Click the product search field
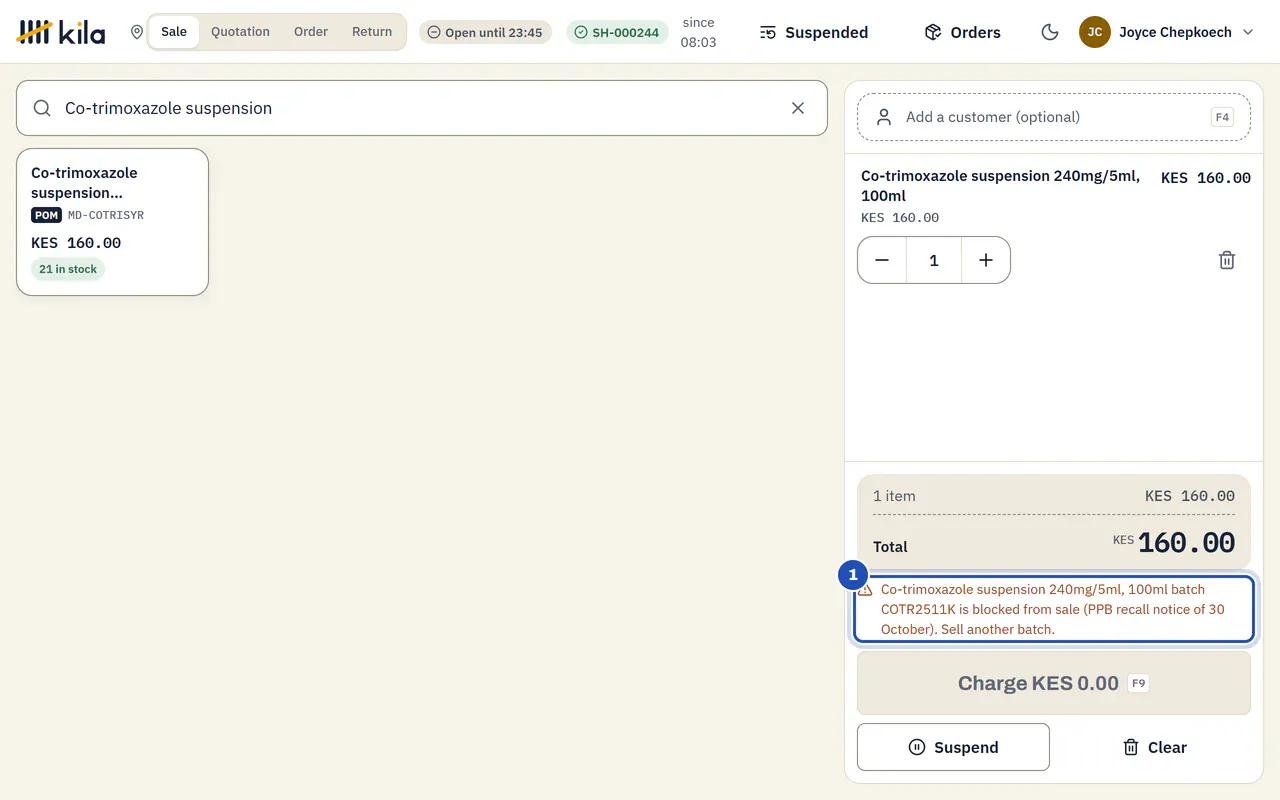The image size is (1280, 800). 422,108
